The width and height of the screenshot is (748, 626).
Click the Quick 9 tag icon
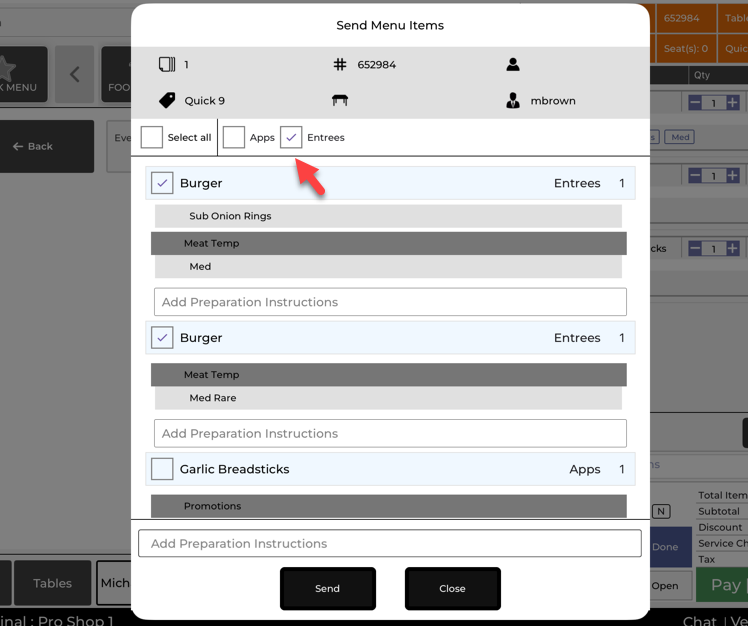coord(167,100)
